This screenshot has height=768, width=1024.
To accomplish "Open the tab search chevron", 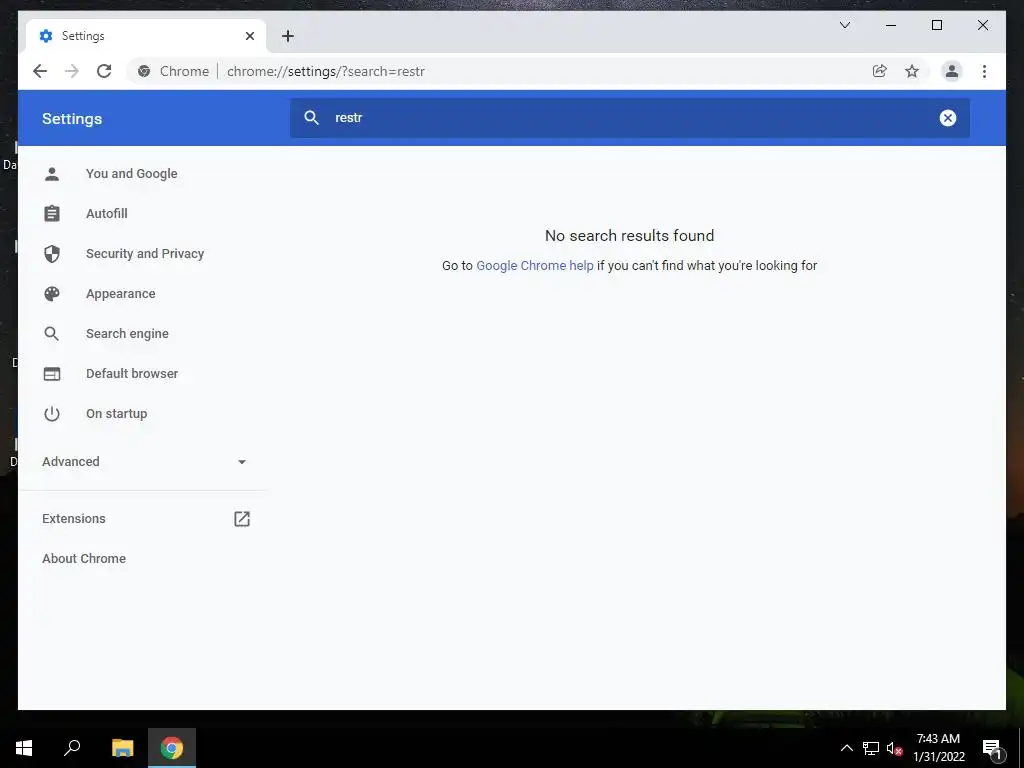I will click(x=844, y=25).
